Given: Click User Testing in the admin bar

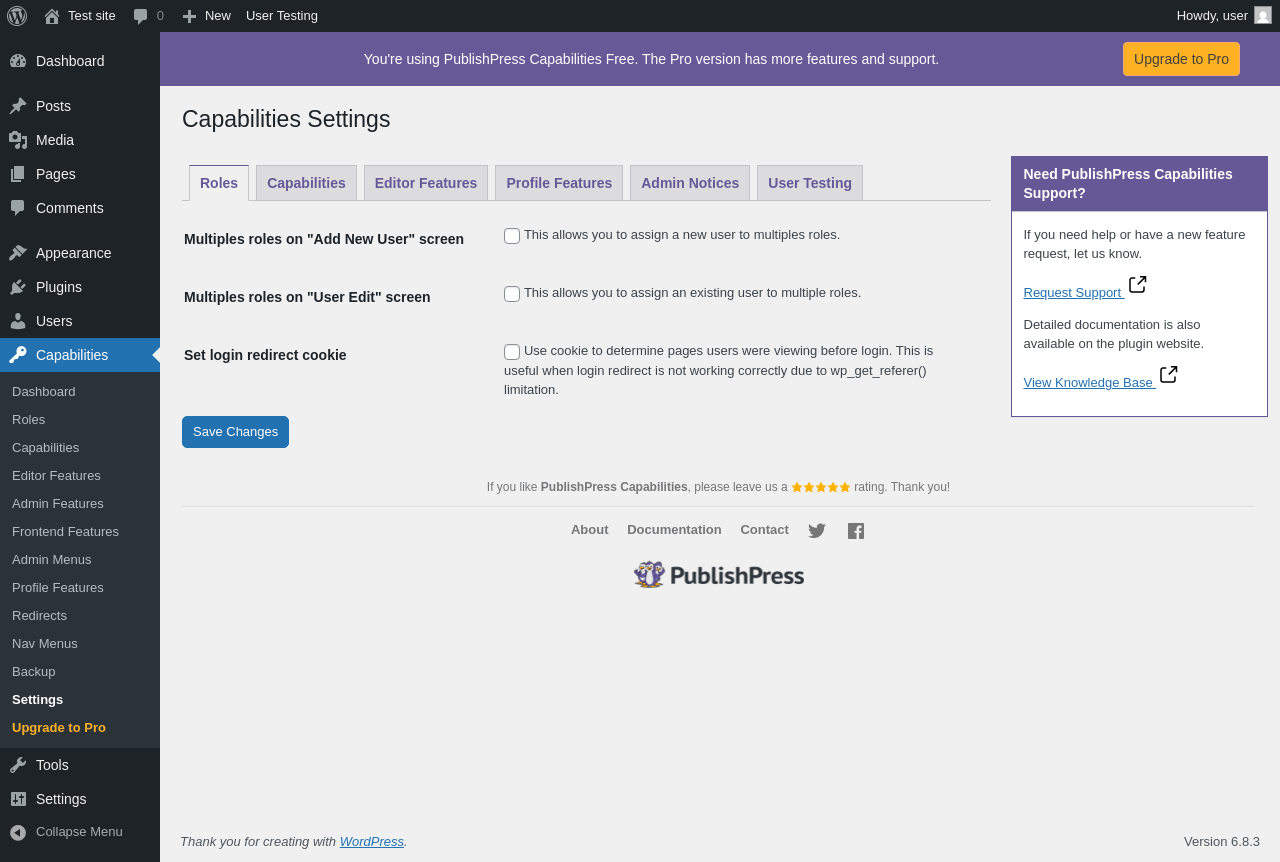Looking at the screenshot, I should pos(282,16).
